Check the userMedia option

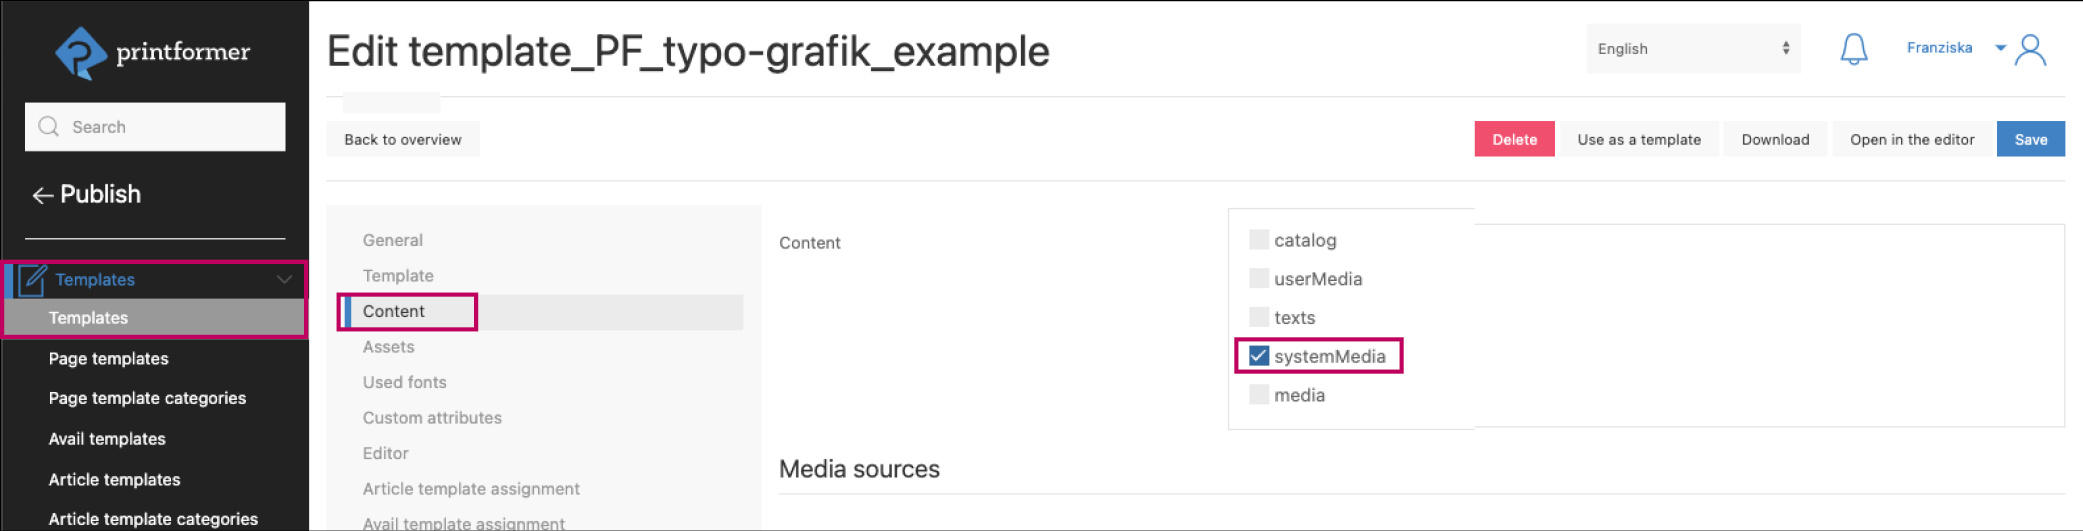[x=1259, y=279]
